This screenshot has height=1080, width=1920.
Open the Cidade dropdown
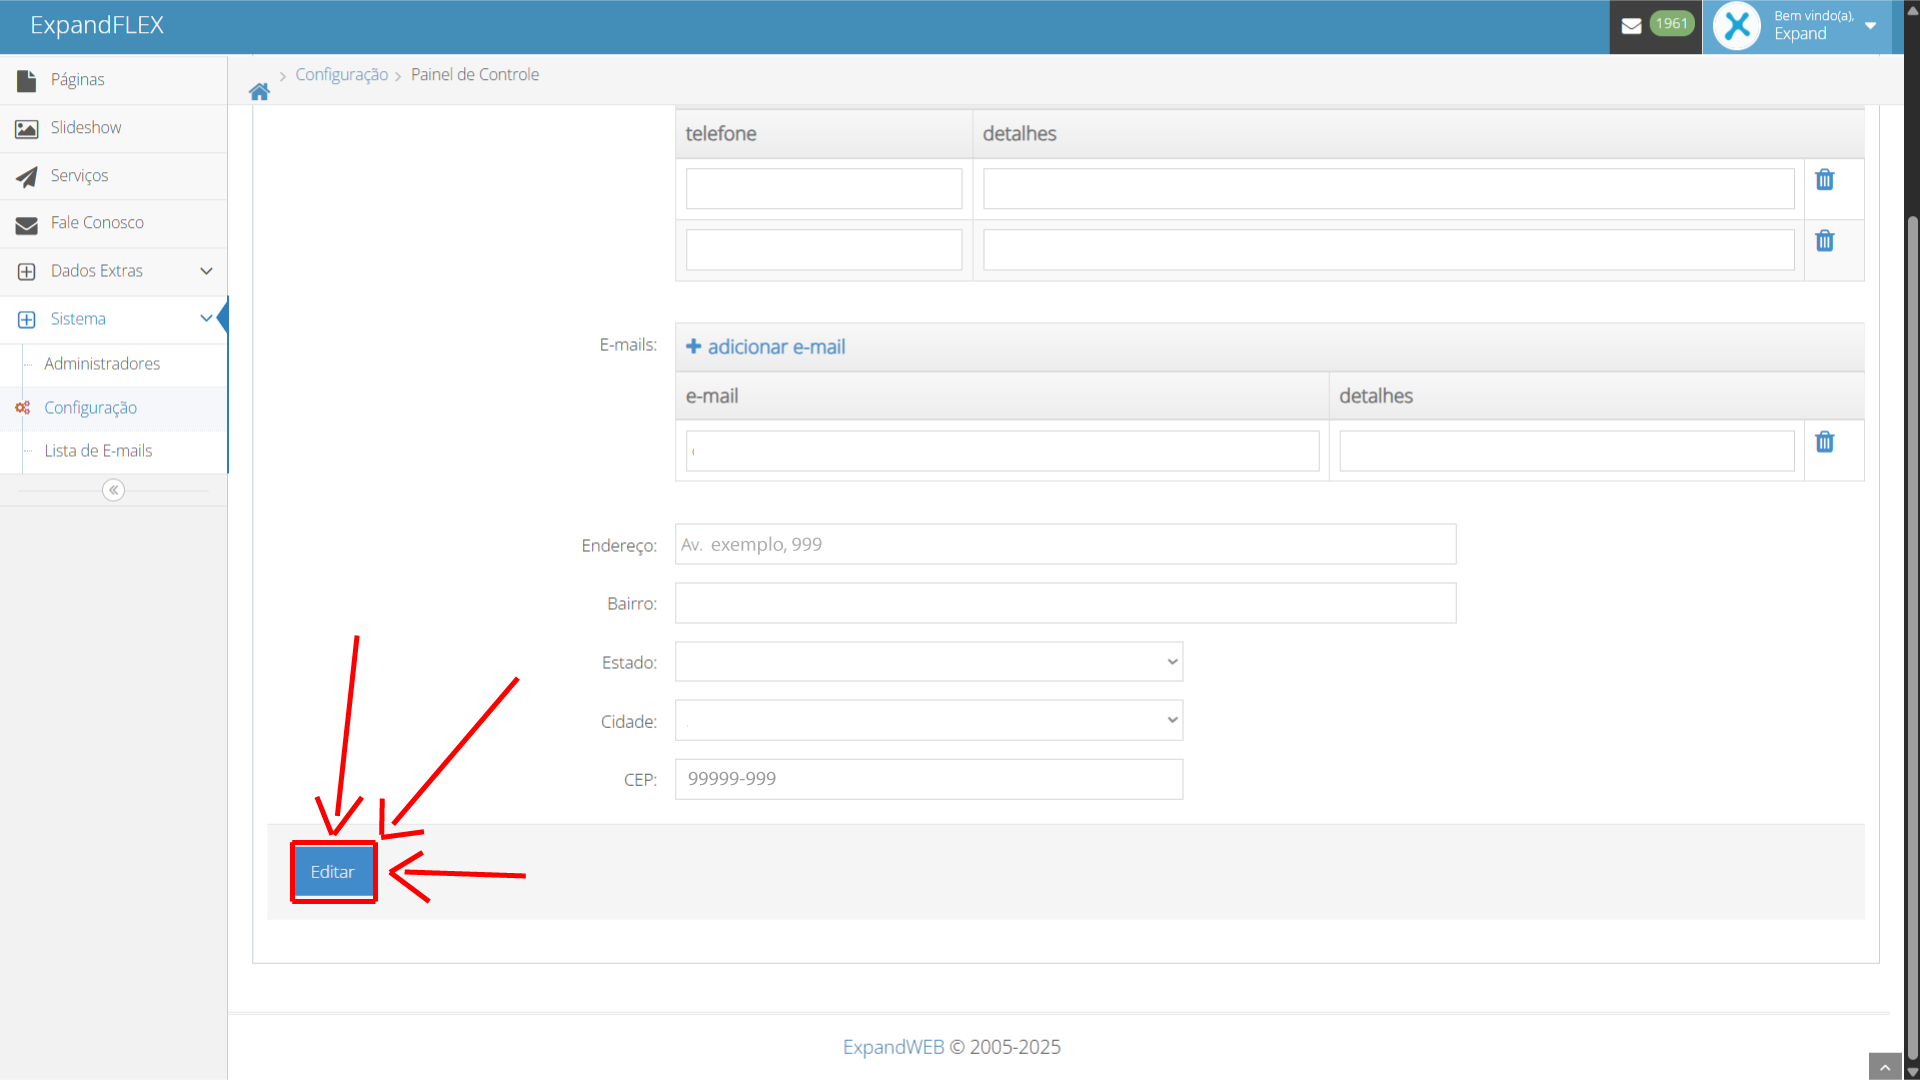tap(928, 721)
